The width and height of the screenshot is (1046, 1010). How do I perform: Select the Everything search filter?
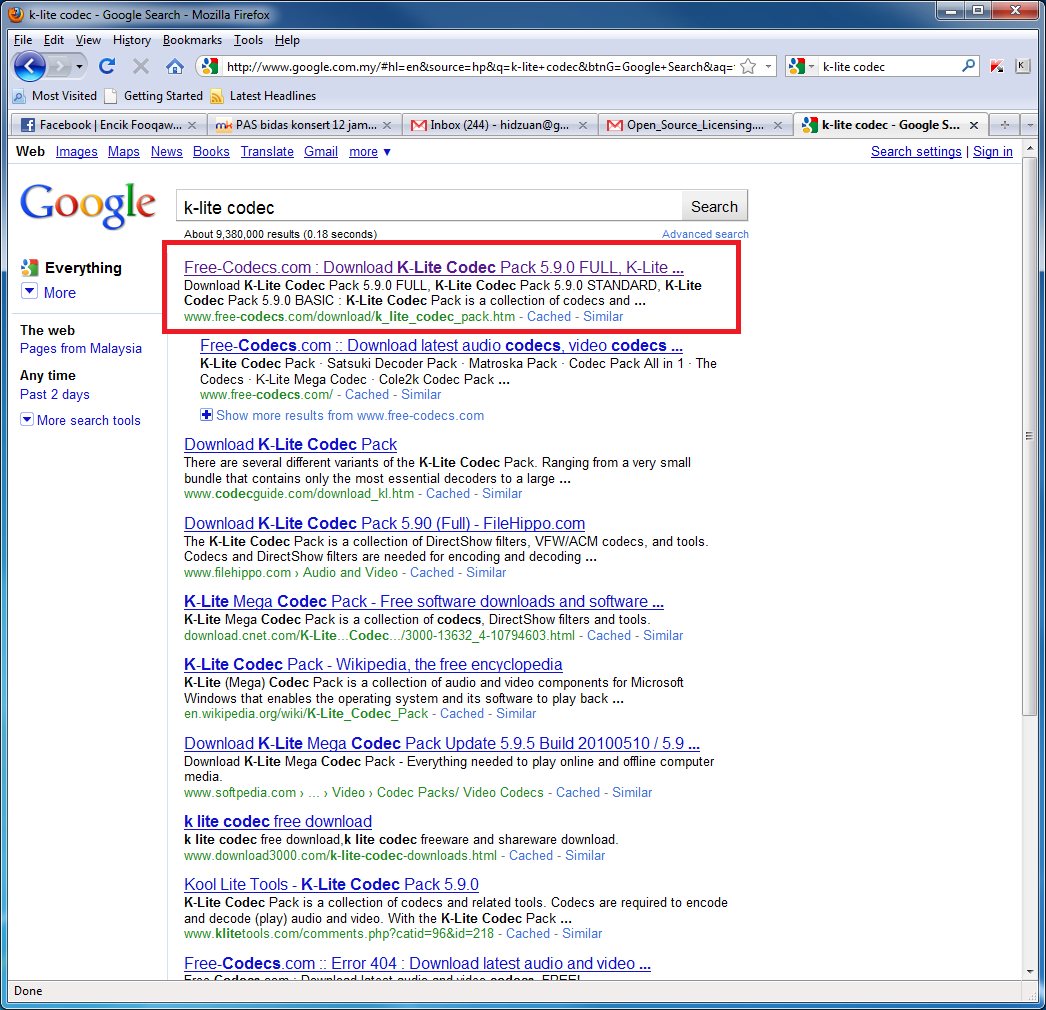72,268
